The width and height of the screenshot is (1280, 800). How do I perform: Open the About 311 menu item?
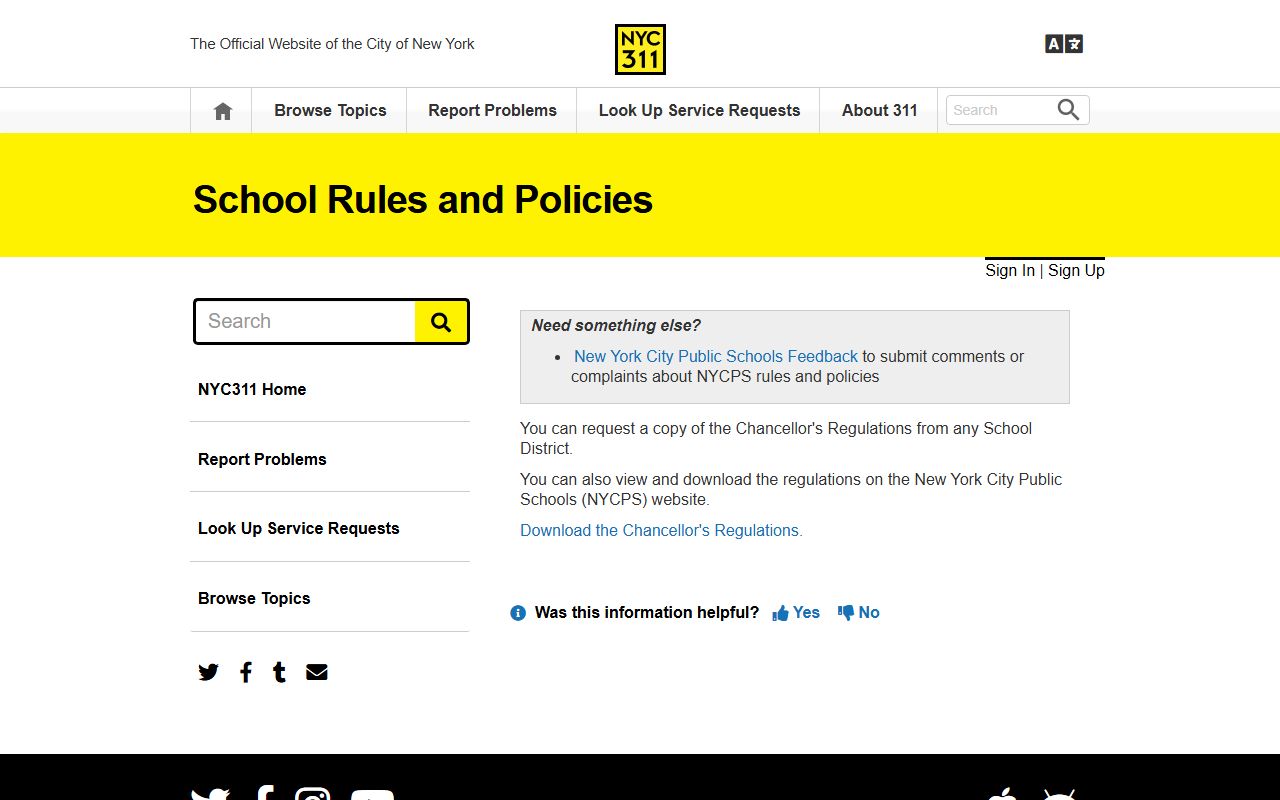pos(879,111)
